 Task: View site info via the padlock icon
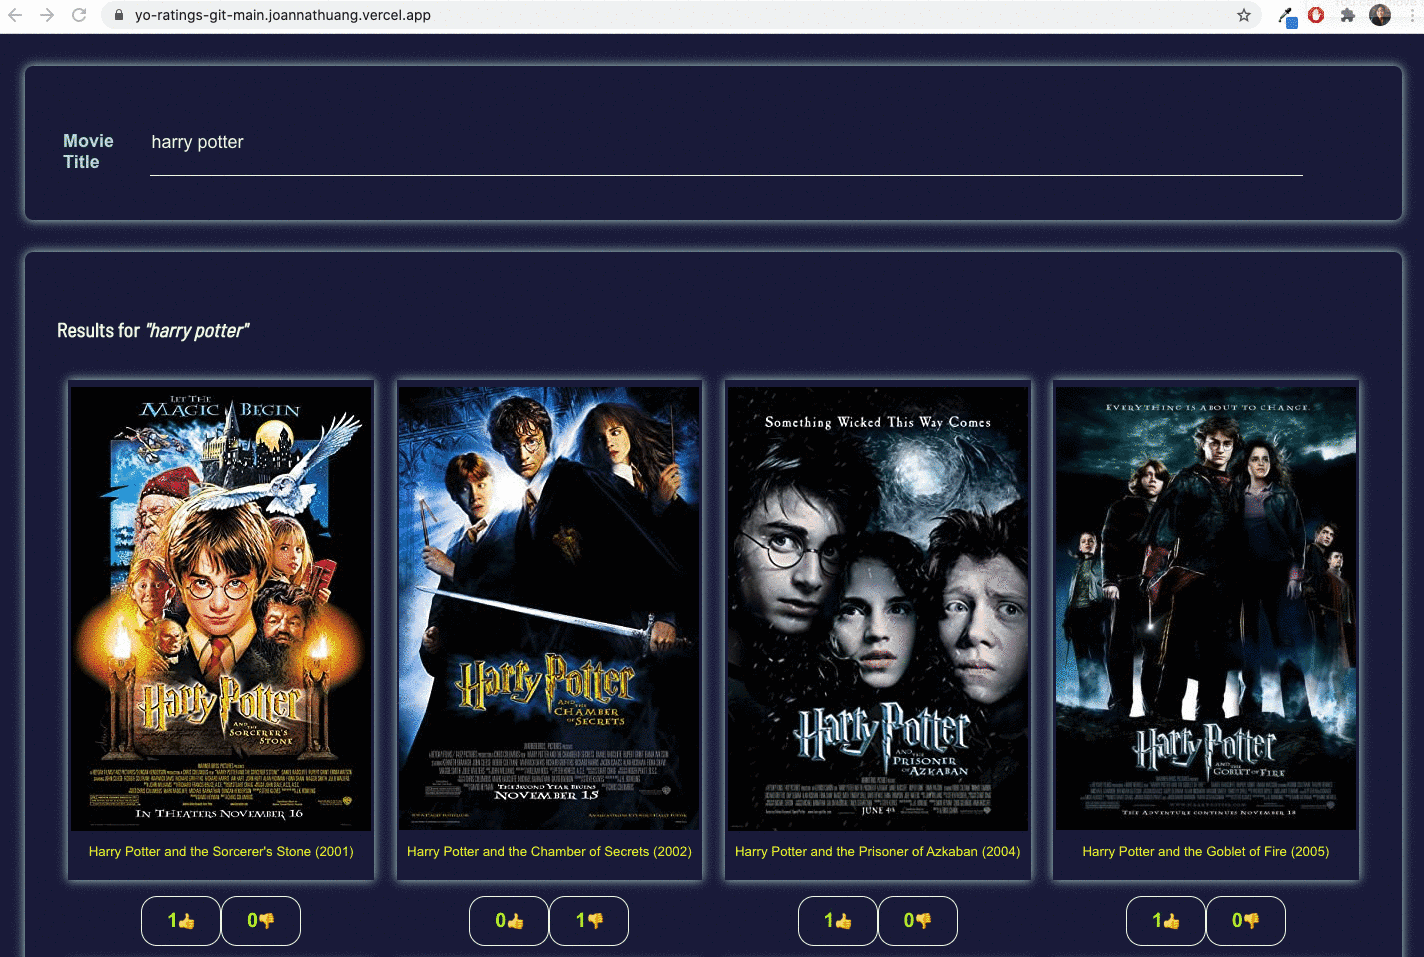coord(119,15)
